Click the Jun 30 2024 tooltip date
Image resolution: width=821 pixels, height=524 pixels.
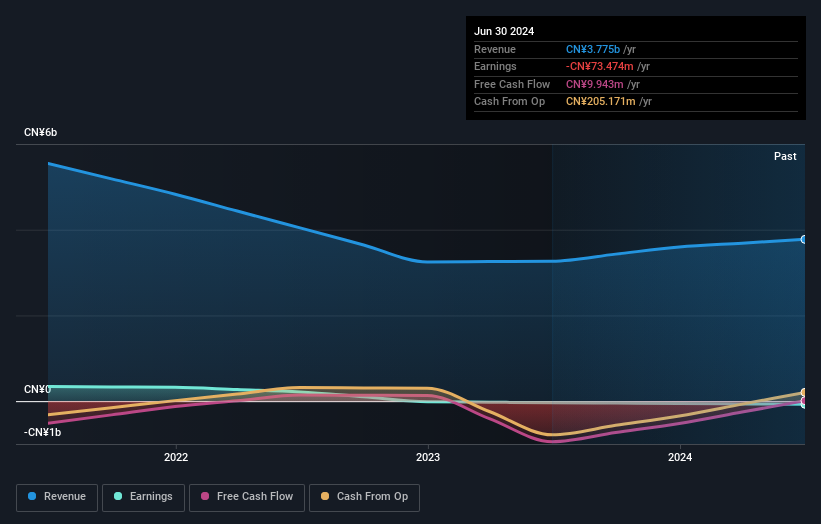click(504, 31)
